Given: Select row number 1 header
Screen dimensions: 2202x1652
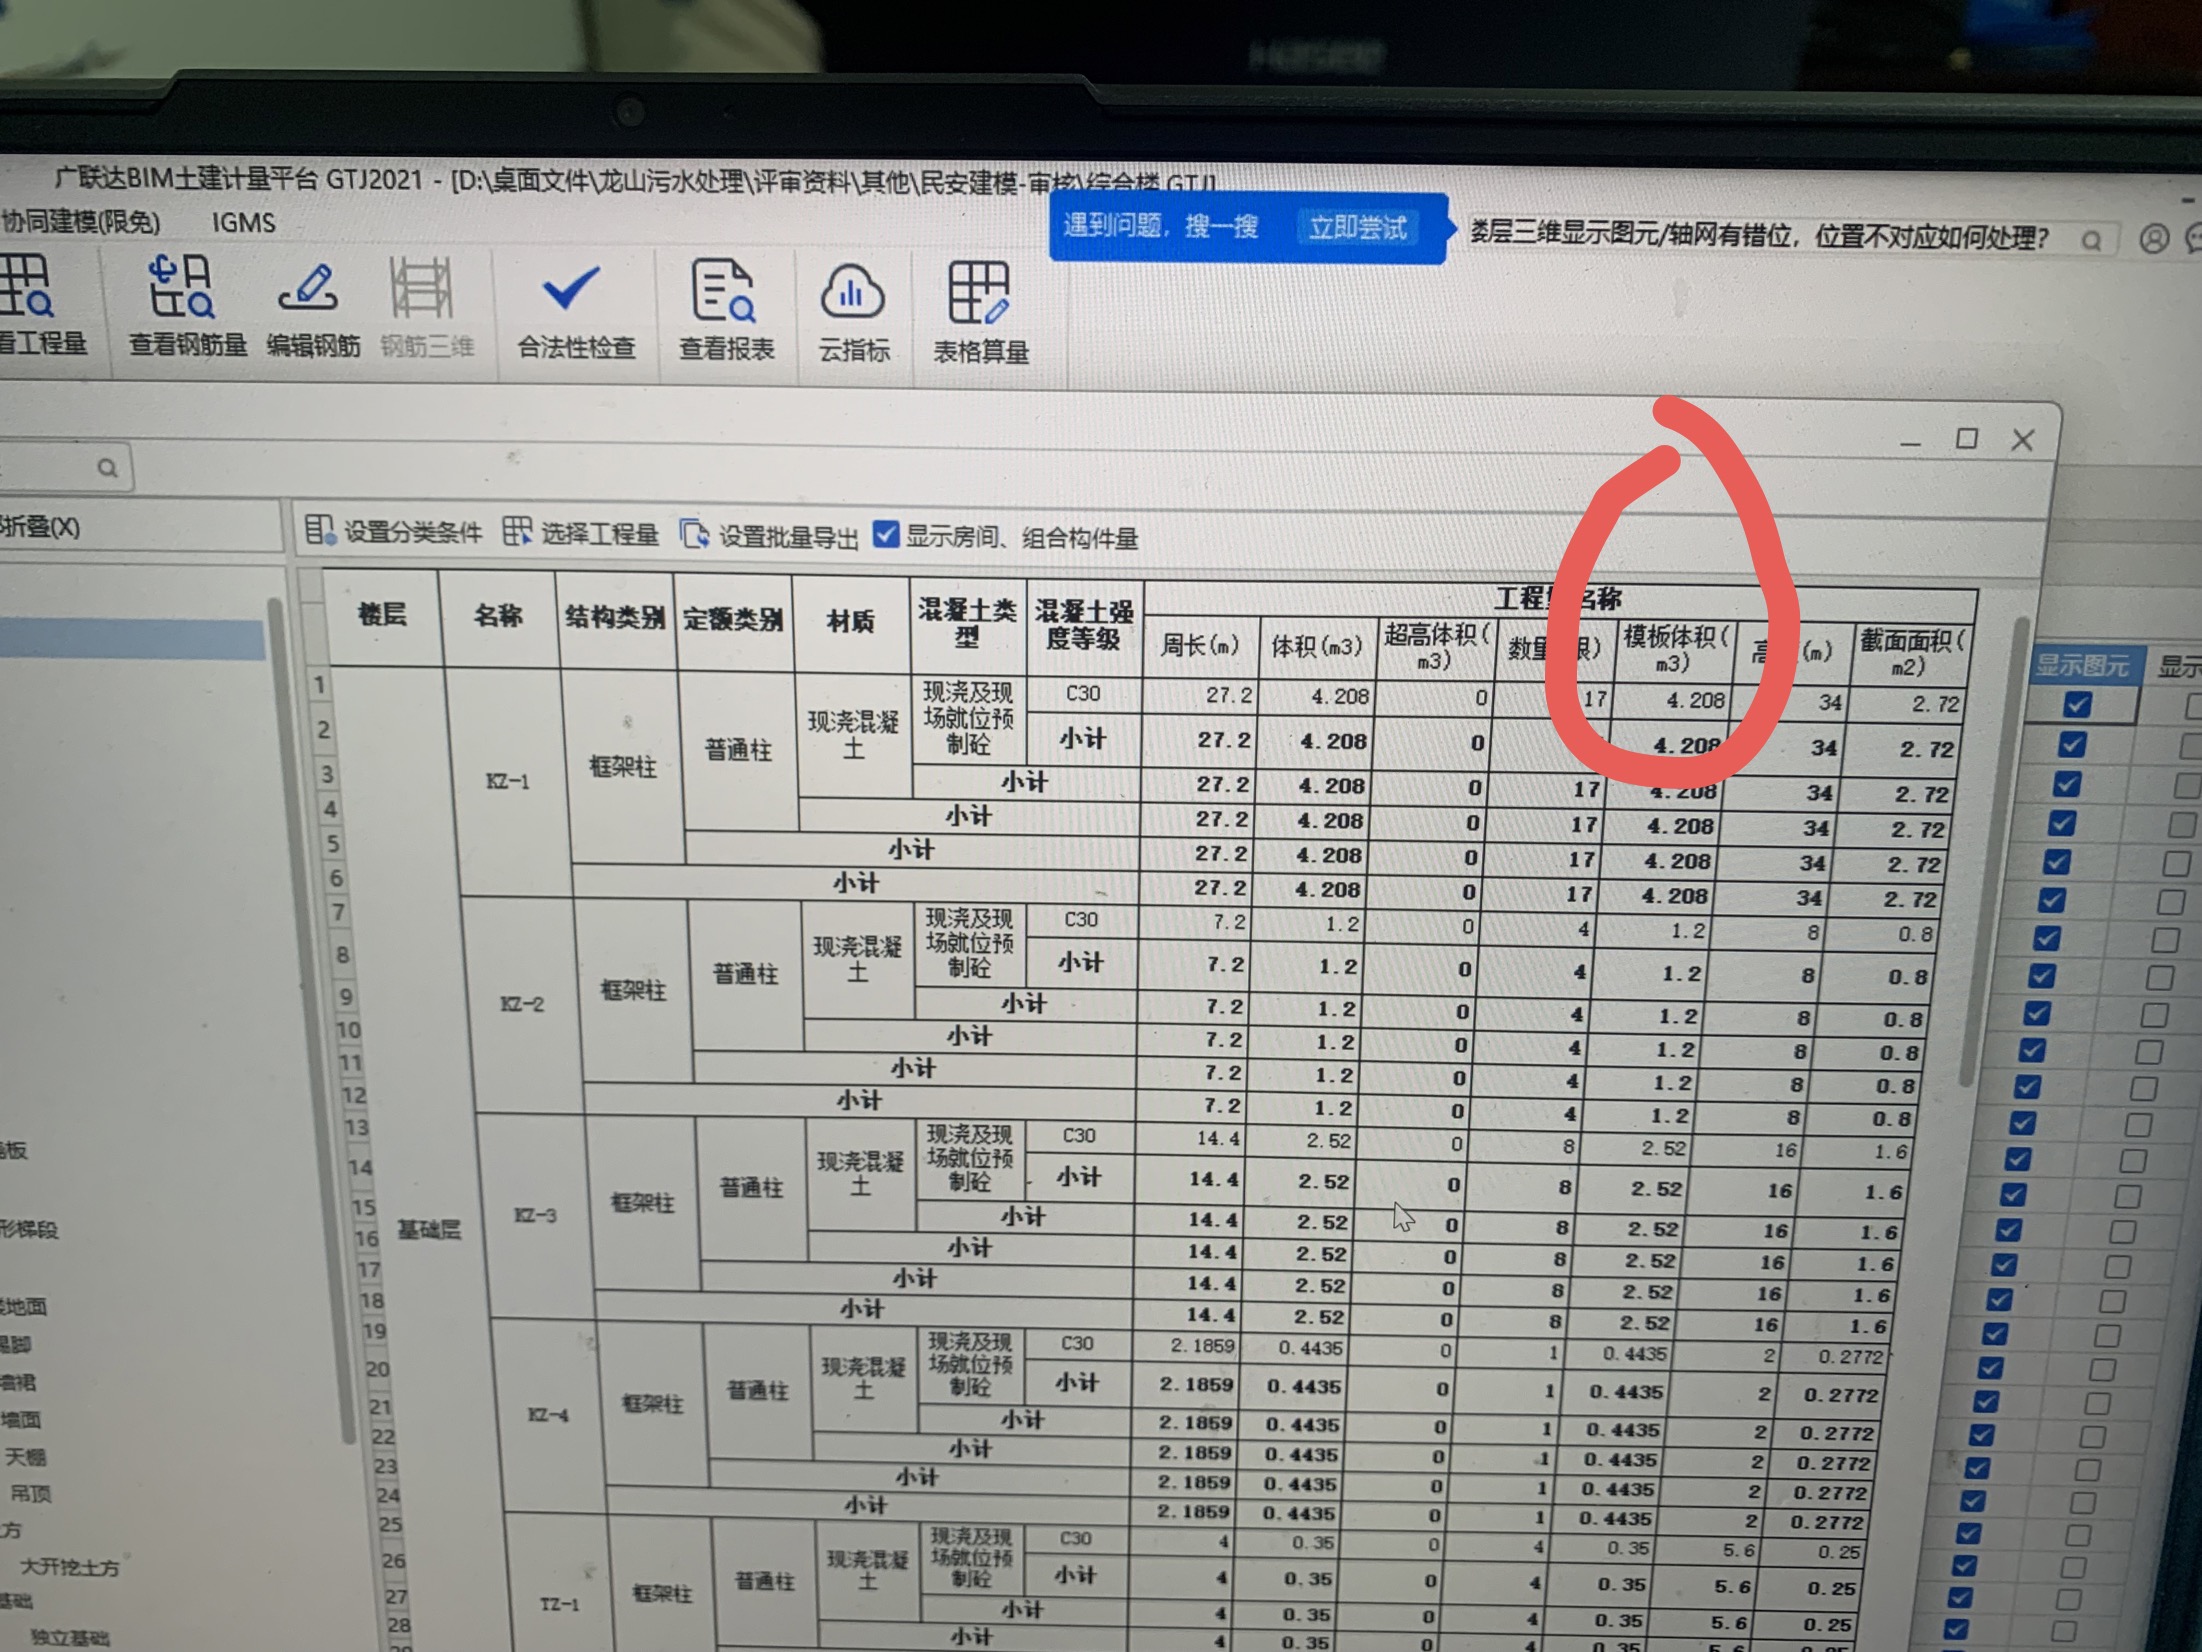Looking at the screenshot, I should 319,686.
